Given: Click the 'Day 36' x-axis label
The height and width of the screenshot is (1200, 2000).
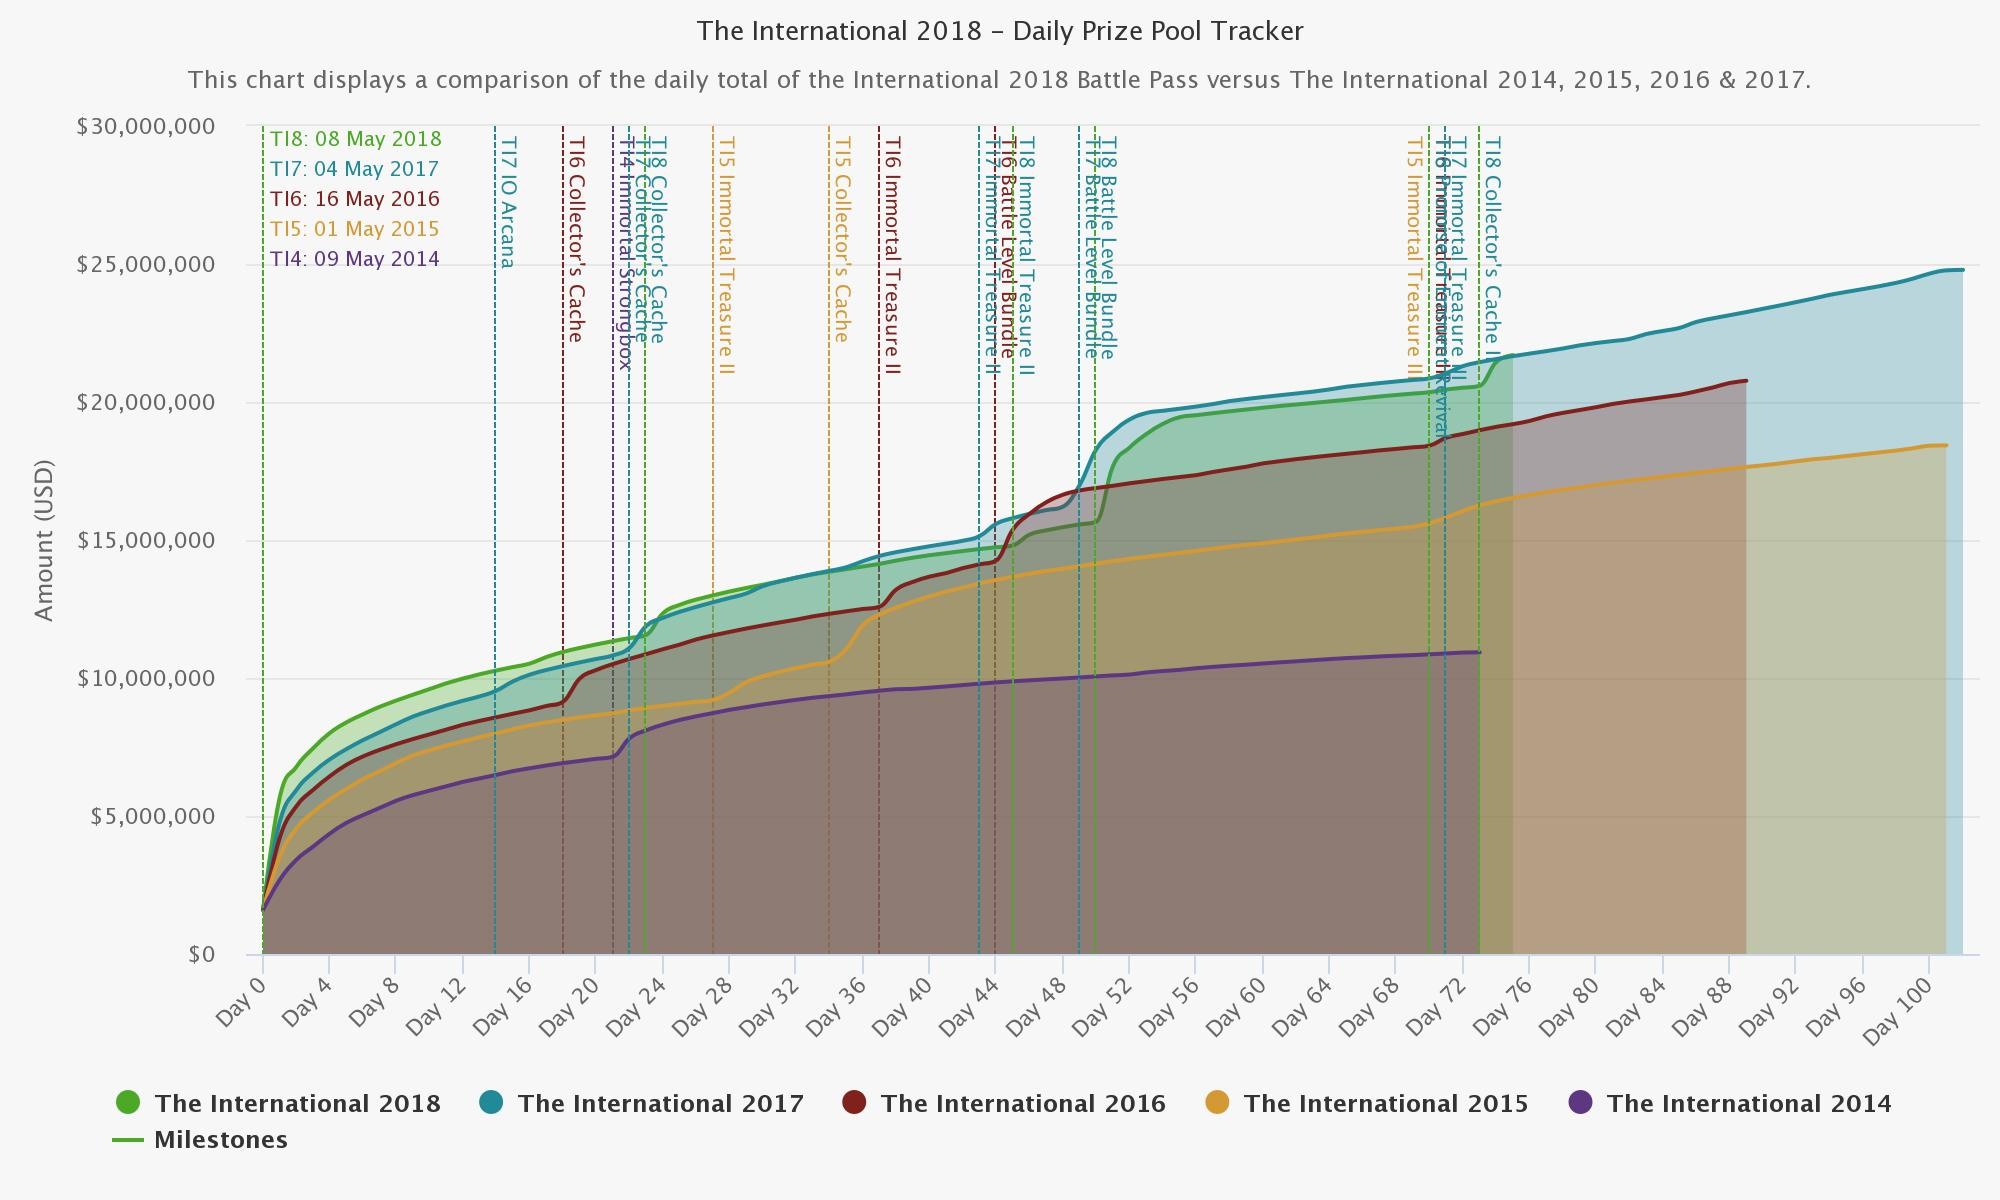Looking at the screenshot, I should [834, 1007].
